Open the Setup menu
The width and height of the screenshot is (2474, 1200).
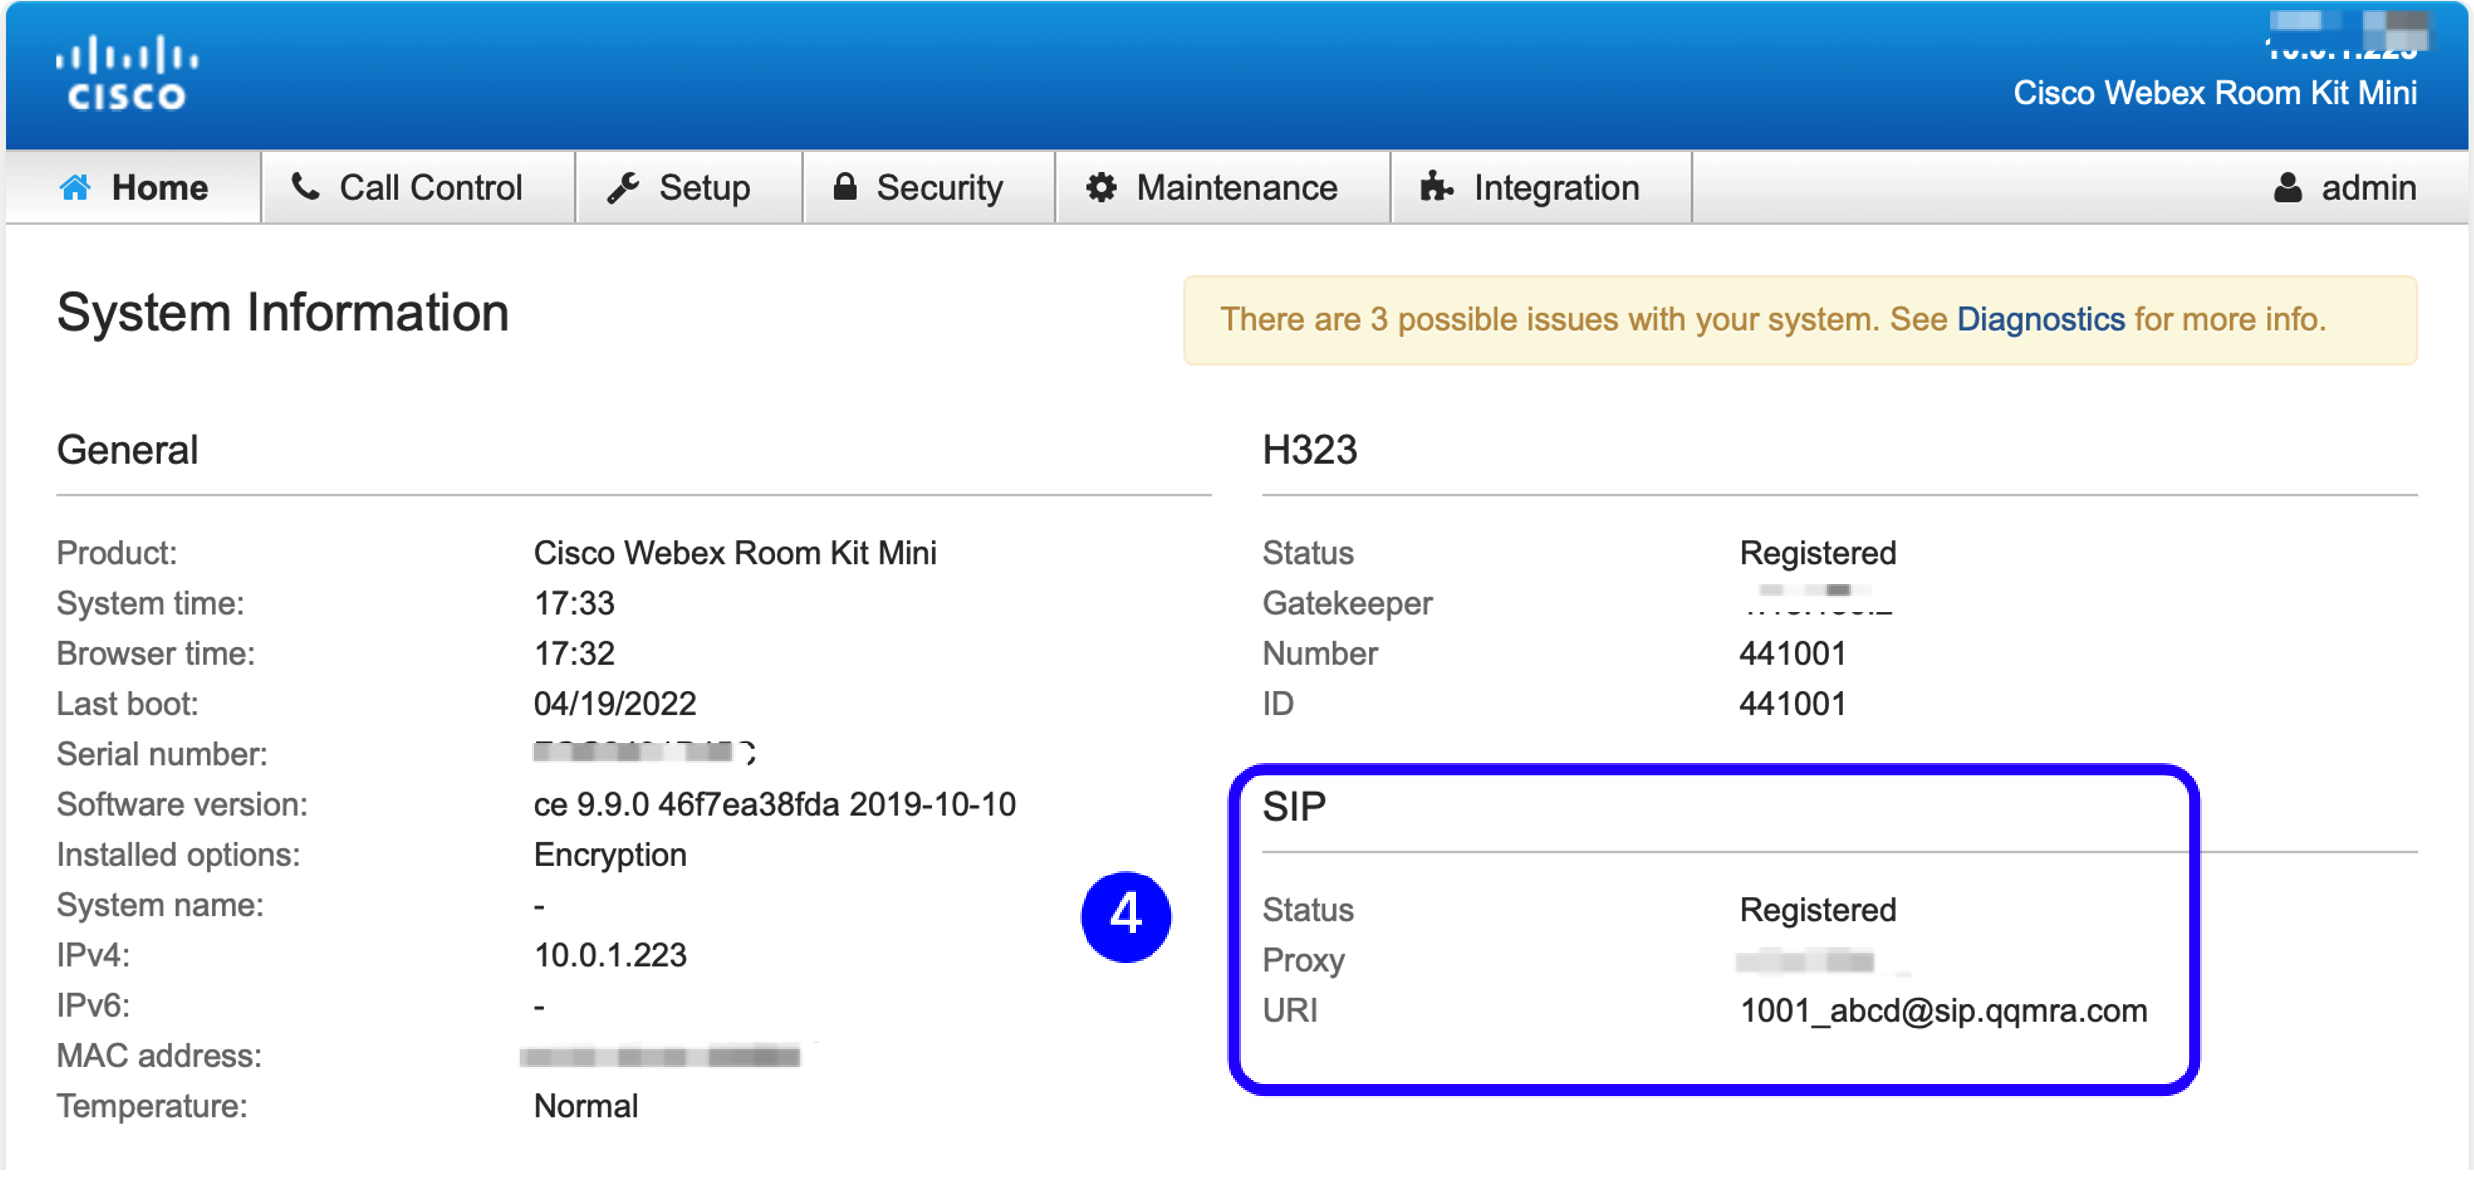(x=689, y=187)
